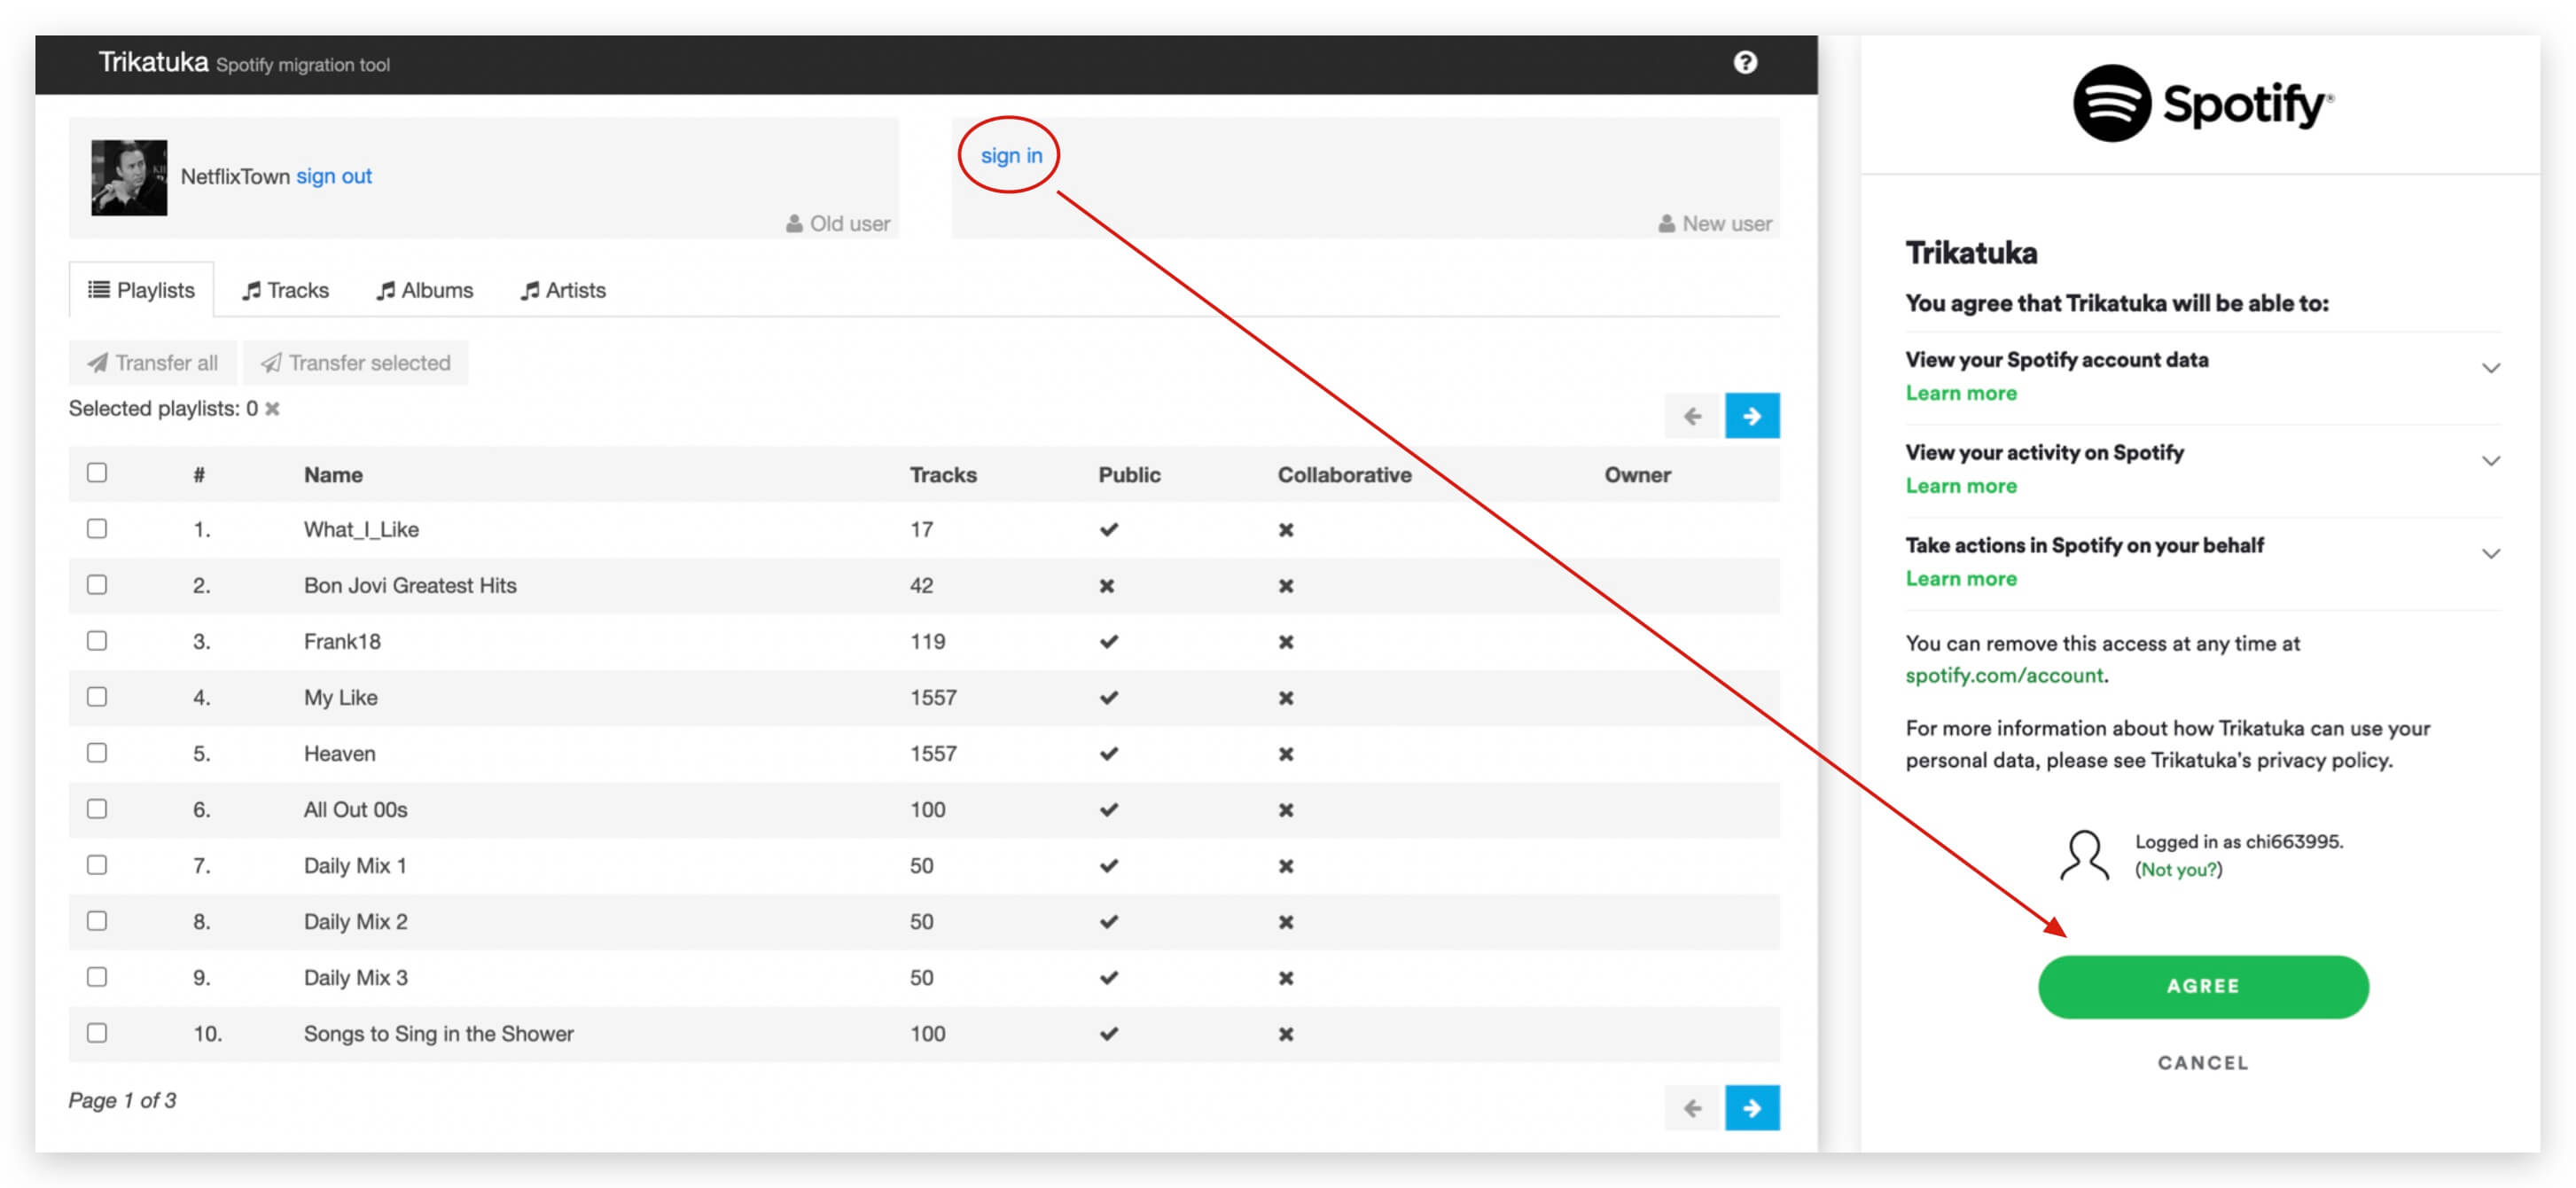Image resolution: width=2576 pixels, height=1188 pixels.
Task: Check the Heaven playlist checkbox
Action: (x=96, y=752)
